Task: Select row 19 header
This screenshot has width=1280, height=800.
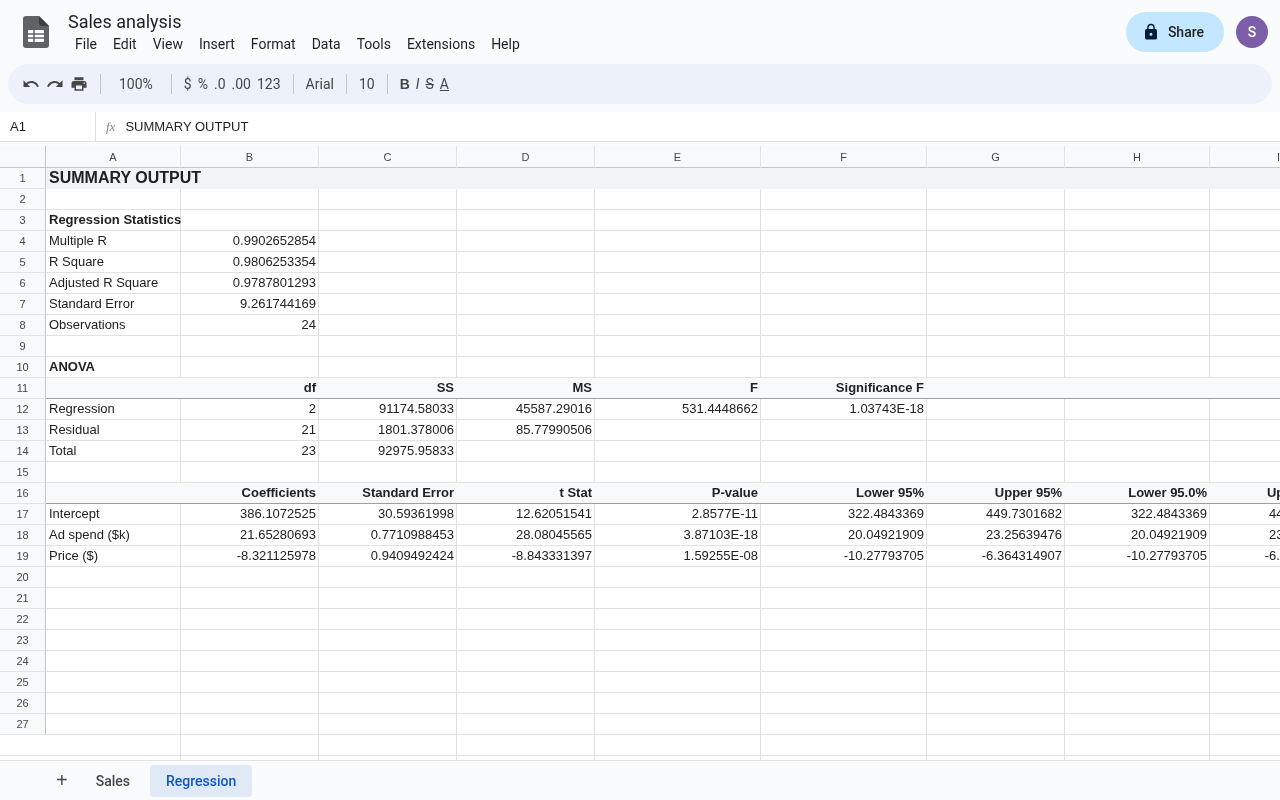Action: click(23, 556)
